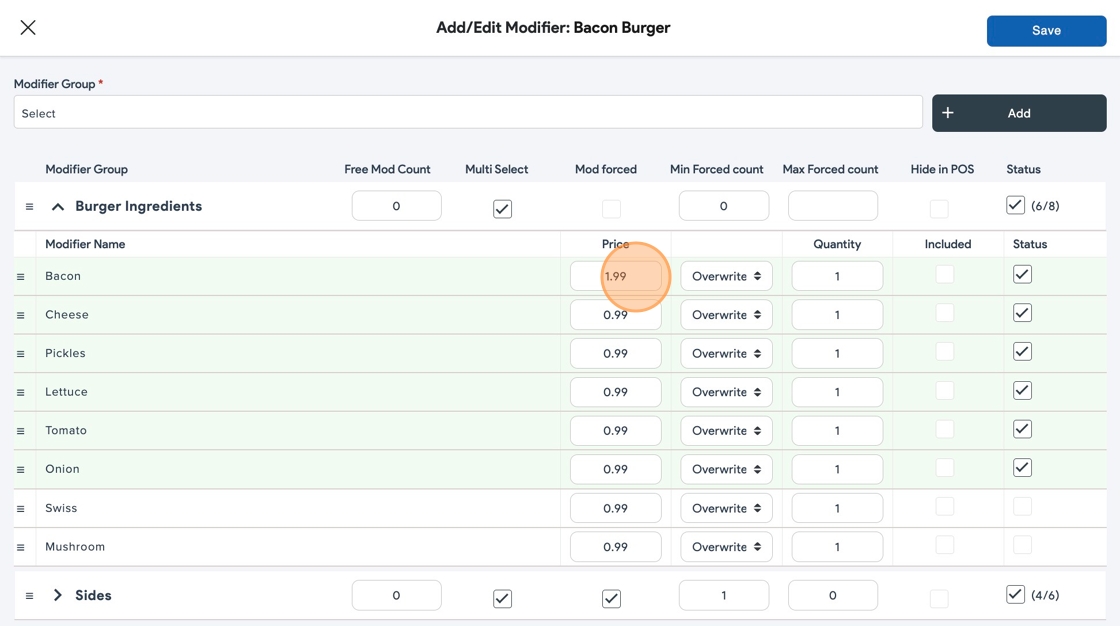Click the reorder handle for Swiss row

(x=20, y=509)
